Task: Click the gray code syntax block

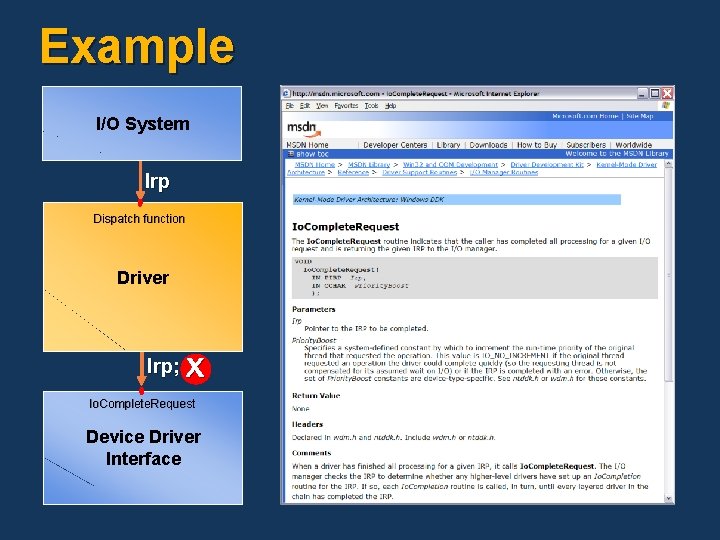Action: (x=475, y=278)
